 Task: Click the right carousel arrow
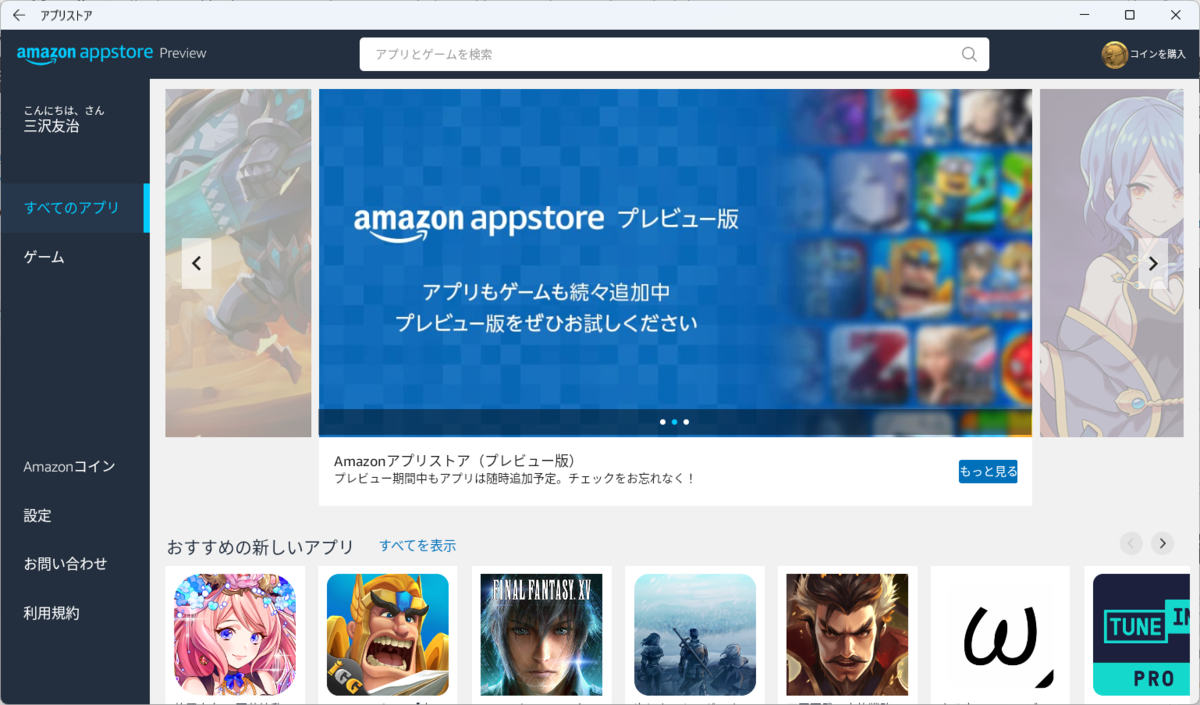coord(1153,263)
